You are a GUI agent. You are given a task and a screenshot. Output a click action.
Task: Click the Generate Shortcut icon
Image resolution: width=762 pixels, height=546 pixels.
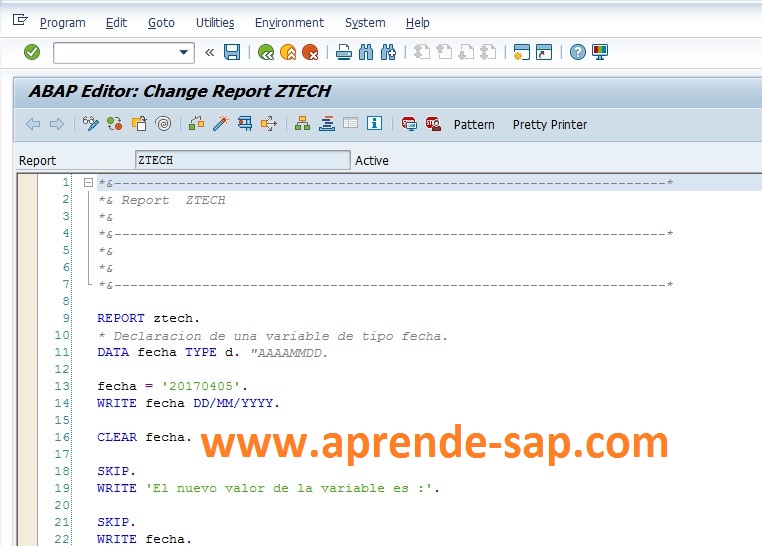(544, 52)
